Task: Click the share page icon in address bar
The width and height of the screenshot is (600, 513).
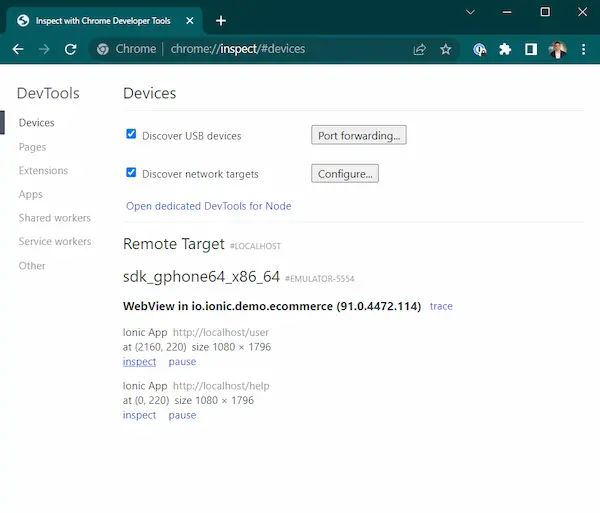Action: 420,49
